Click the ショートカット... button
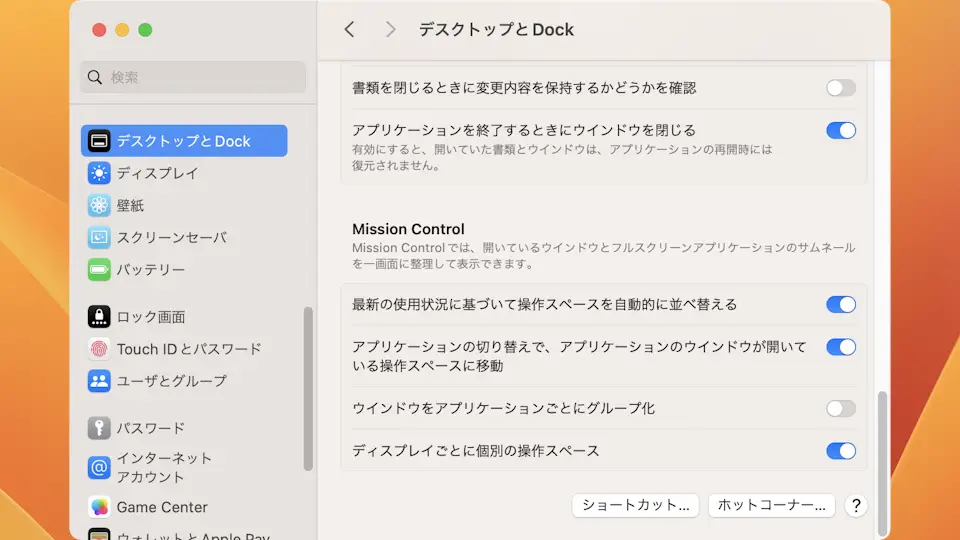This screenshot has height=540, width=960. pos(635,505)
